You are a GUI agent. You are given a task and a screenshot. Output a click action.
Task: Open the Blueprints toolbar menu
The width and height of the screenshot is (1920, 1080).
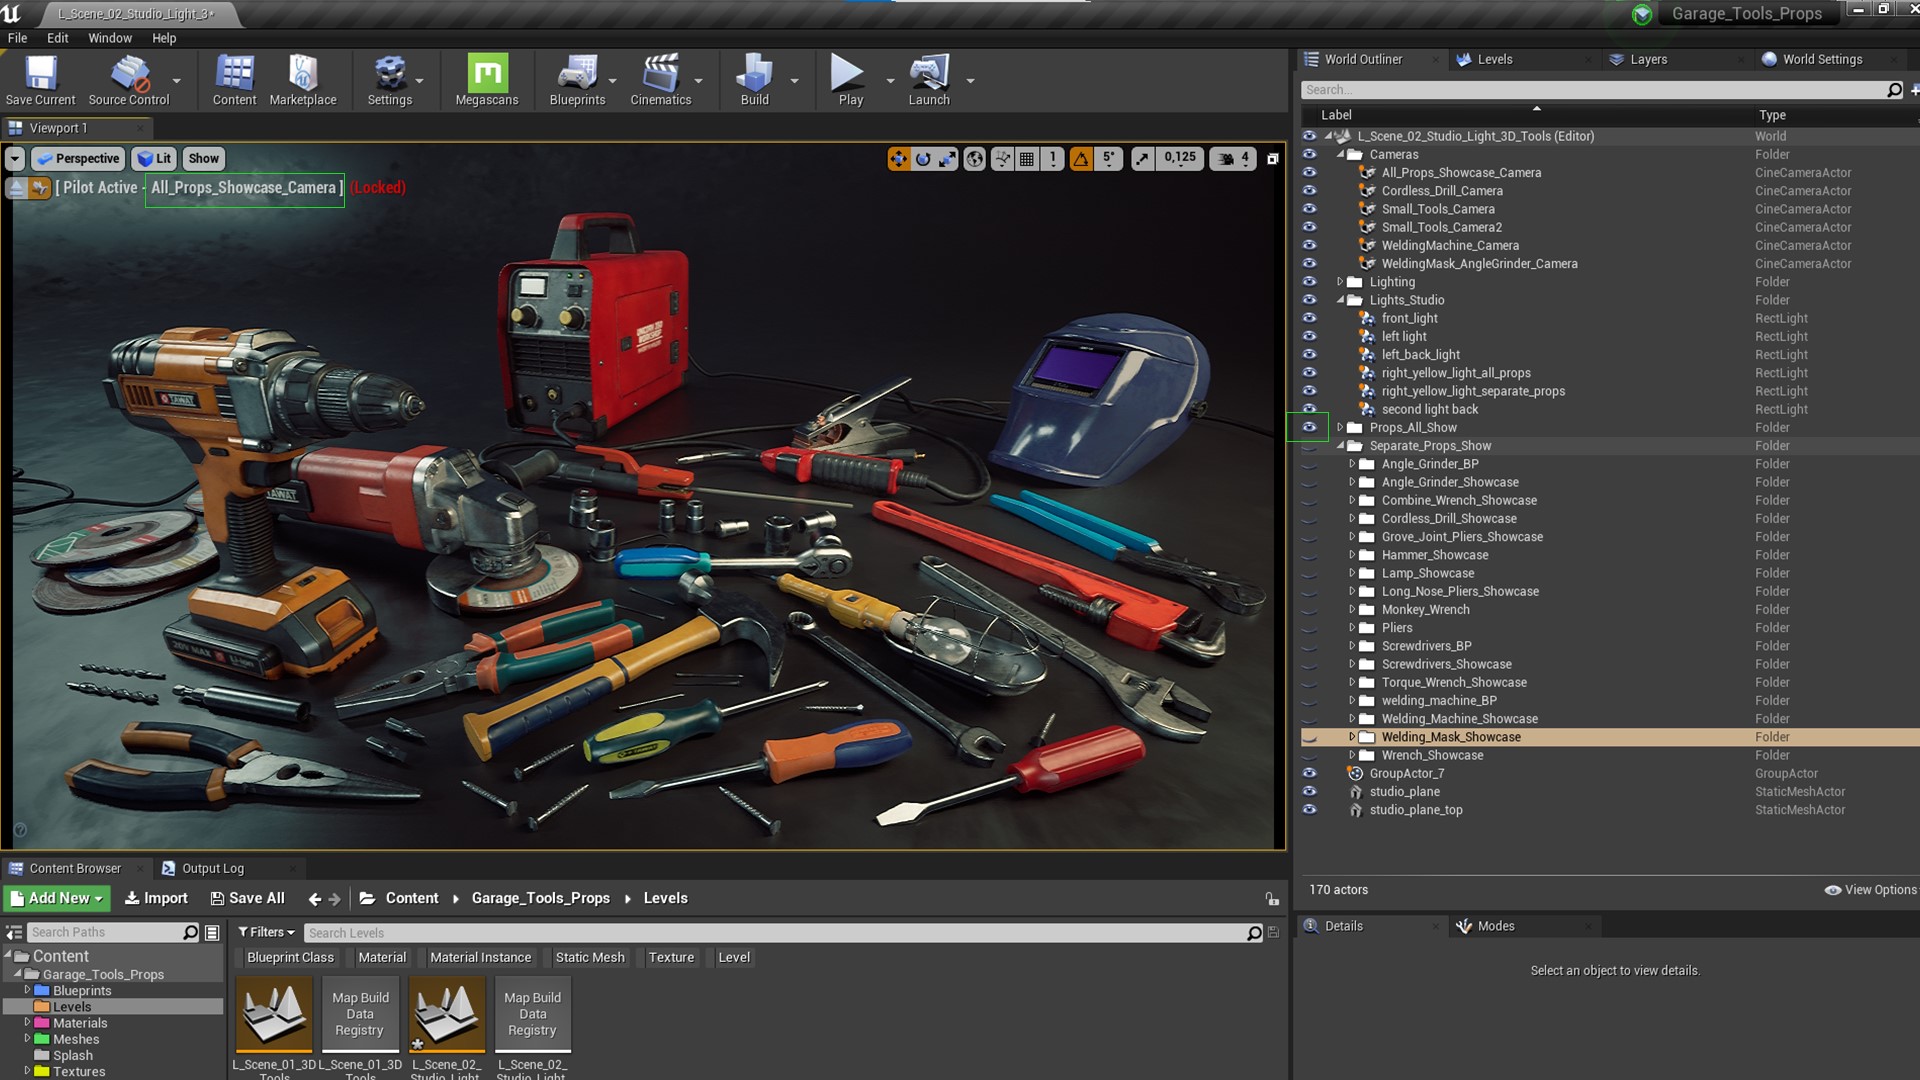(577, 80)
